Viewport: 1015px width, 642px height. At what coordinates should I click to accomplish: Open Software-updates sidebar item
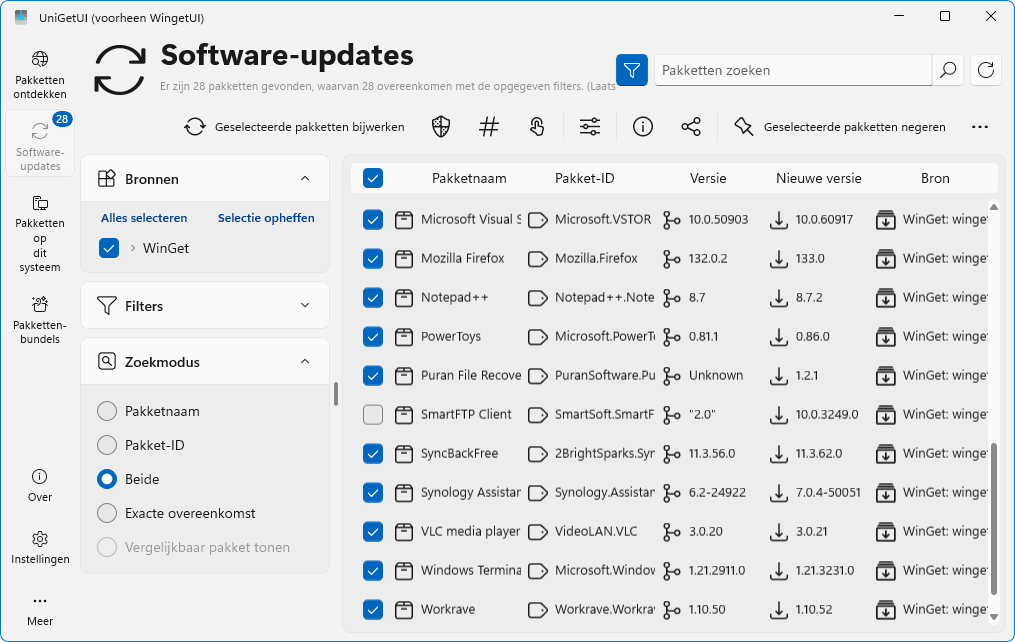(x=39, y=144)
